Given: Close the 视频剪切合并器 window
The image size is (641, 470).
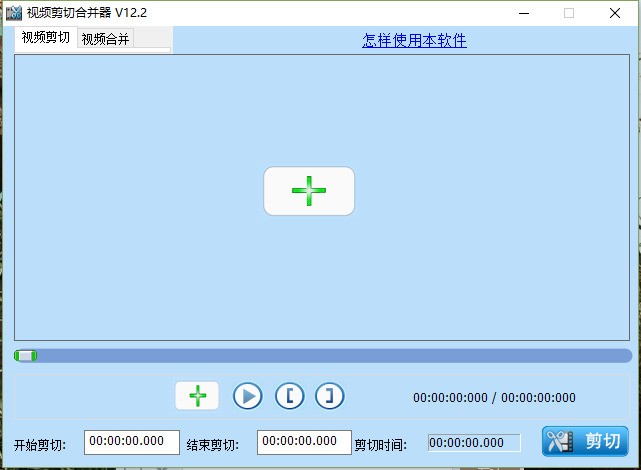Looking at the screenshot, I should 615,13.
